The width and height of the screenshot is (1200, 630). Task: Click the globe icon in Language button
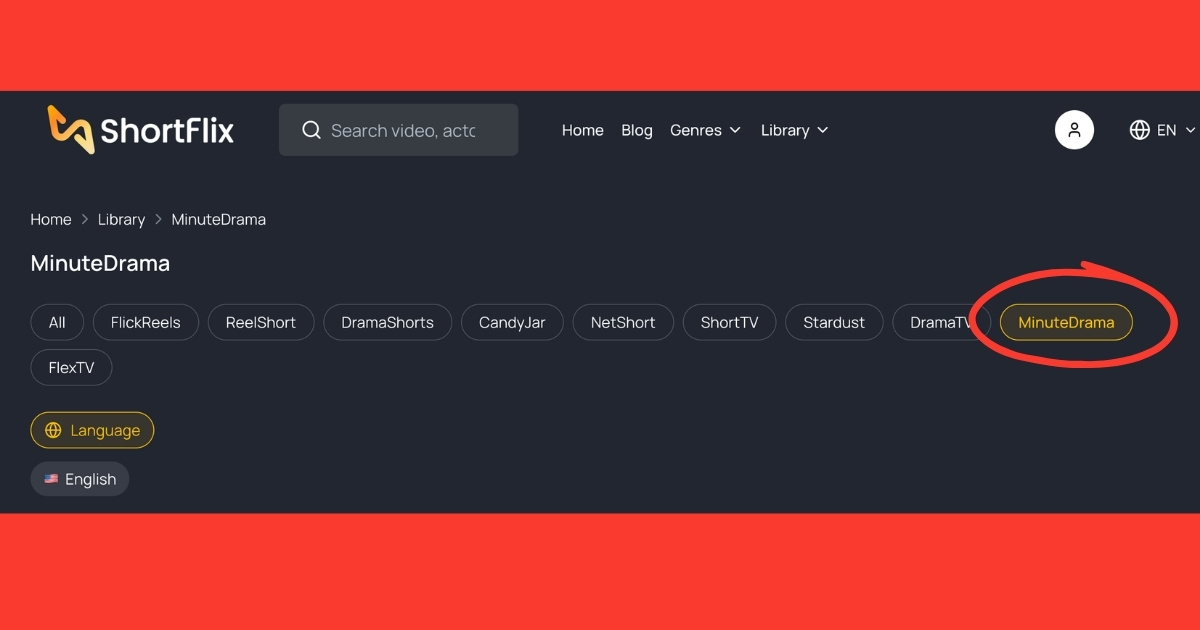pos(53,430)
